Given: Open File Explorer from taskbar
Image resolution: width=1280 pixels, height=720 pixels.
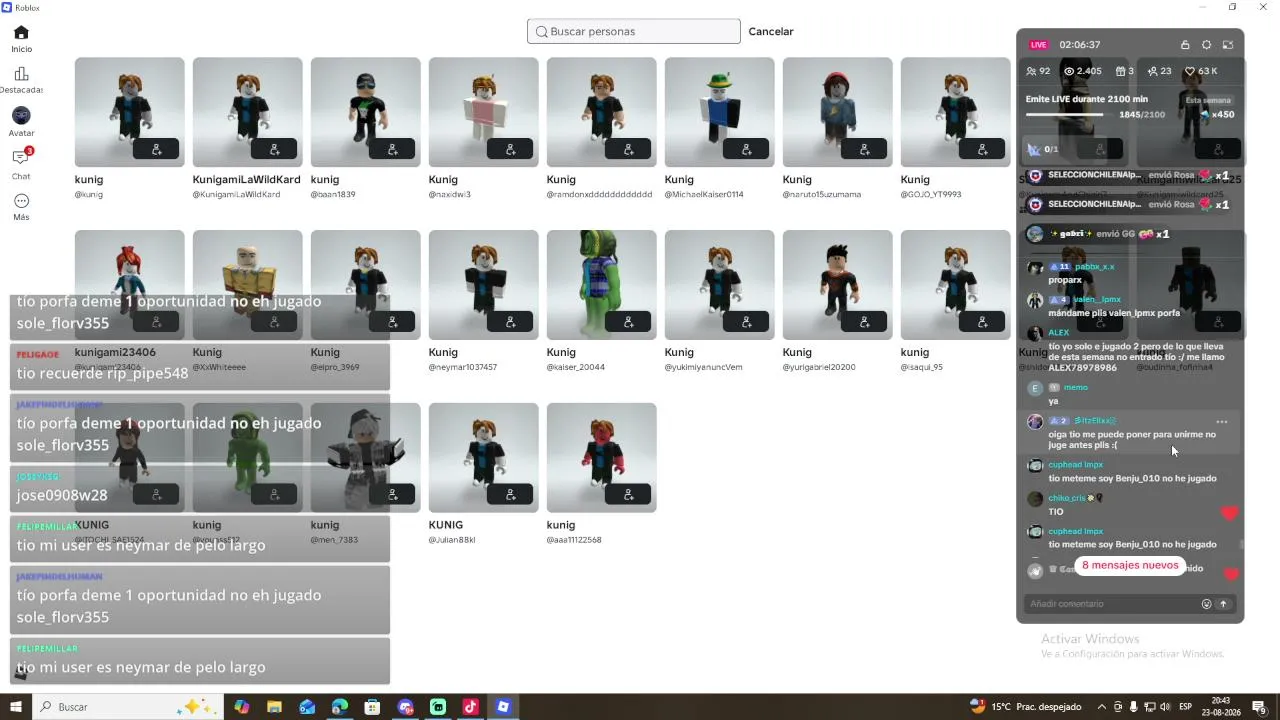Looking at the screenshot, I should [274, 707].
